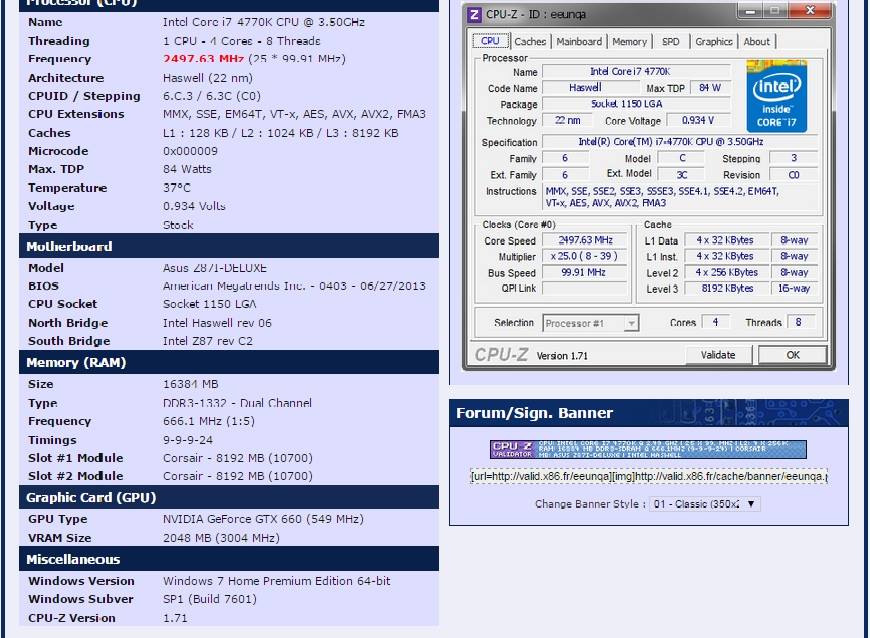870x638 pixels.
Task: Open the Mainboard tab
Action: 579,42
